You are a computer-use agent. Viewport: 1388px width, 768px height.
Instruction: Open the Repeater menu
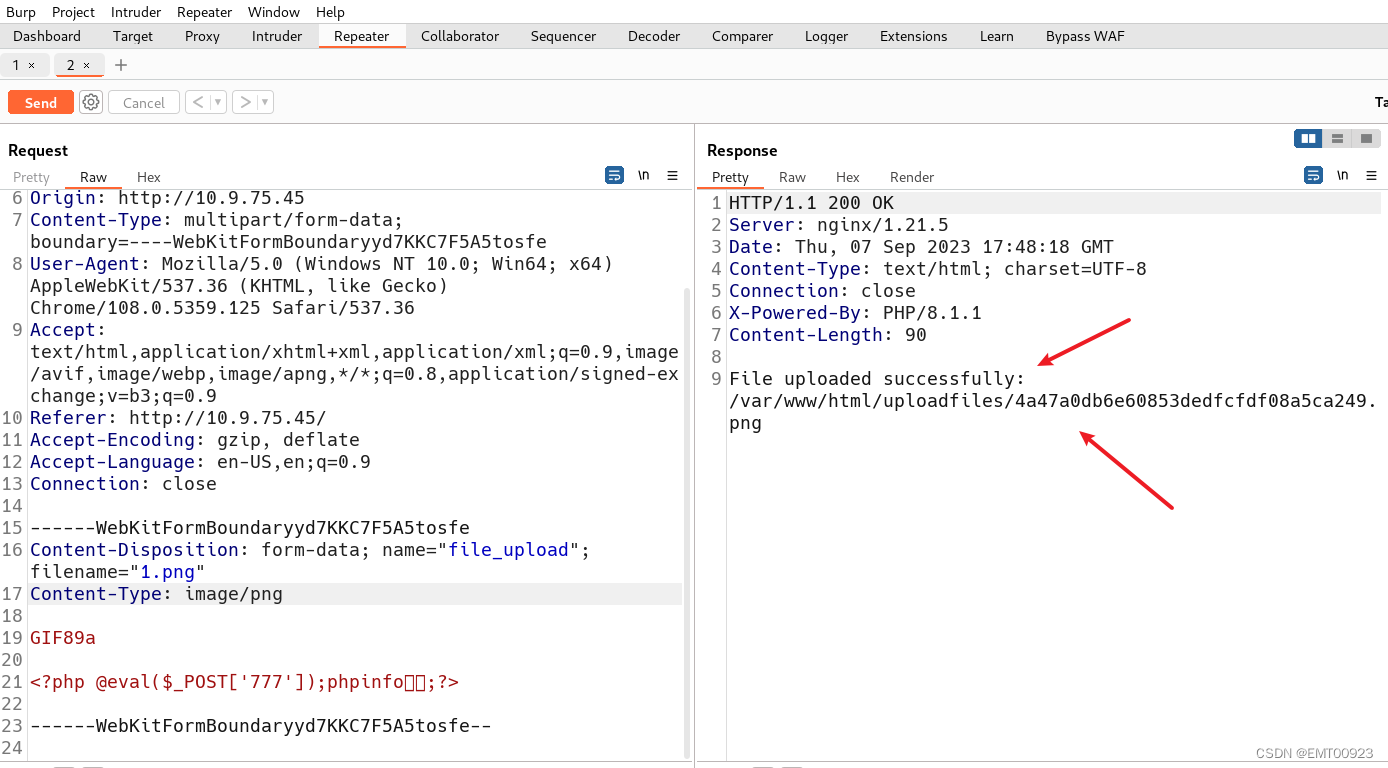click(204, 12)
